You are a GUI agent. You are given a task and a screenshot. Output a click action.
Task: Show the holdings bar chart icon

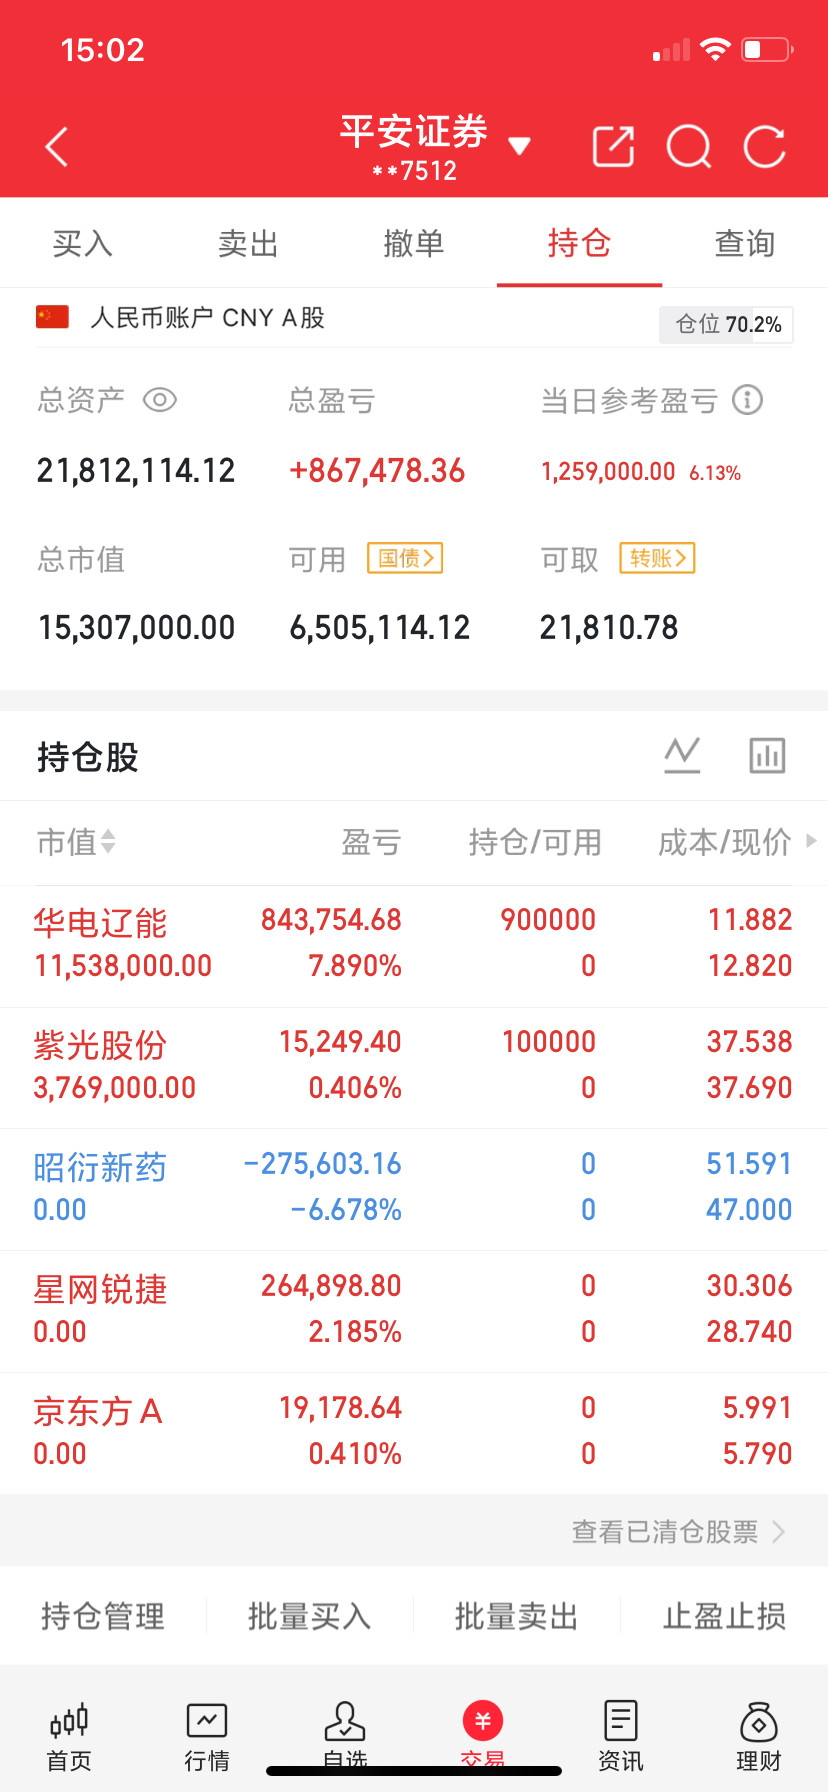coord(767,755)
